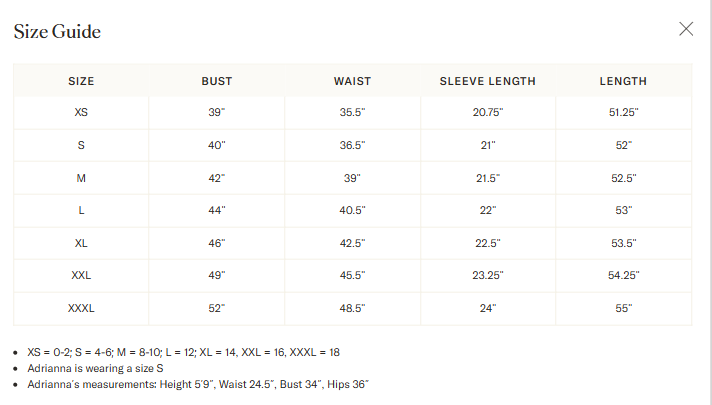
Task: Click the Adrianna's measurements note
Action: 200,384
